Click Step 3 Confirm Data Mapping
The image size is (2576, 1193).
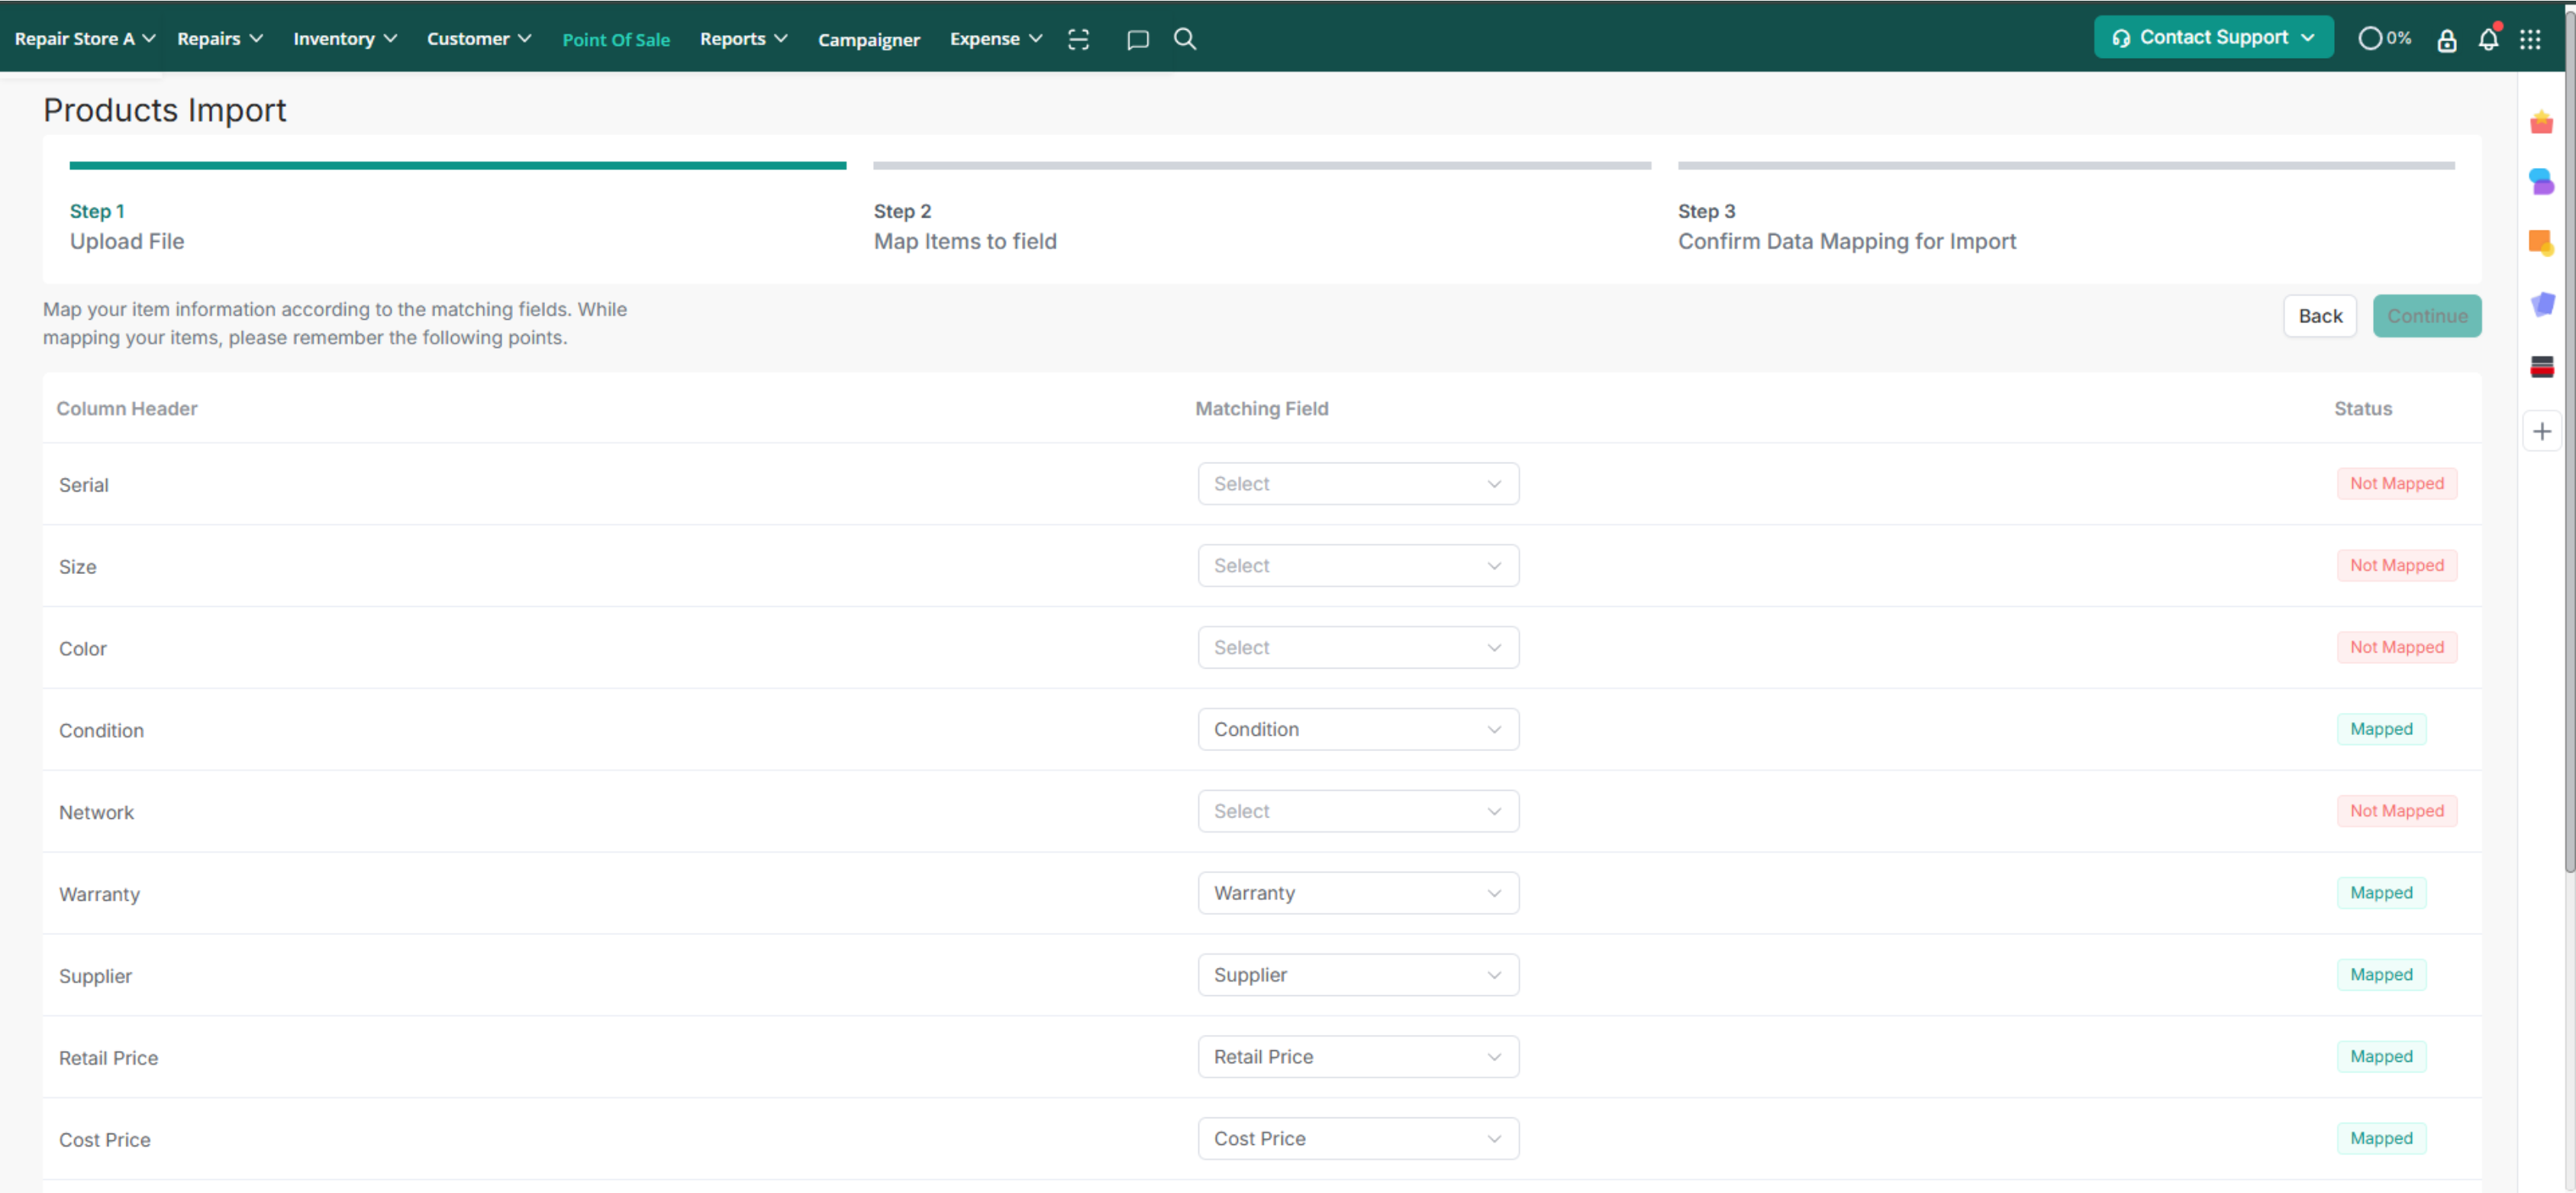[x=1847, y=227]
